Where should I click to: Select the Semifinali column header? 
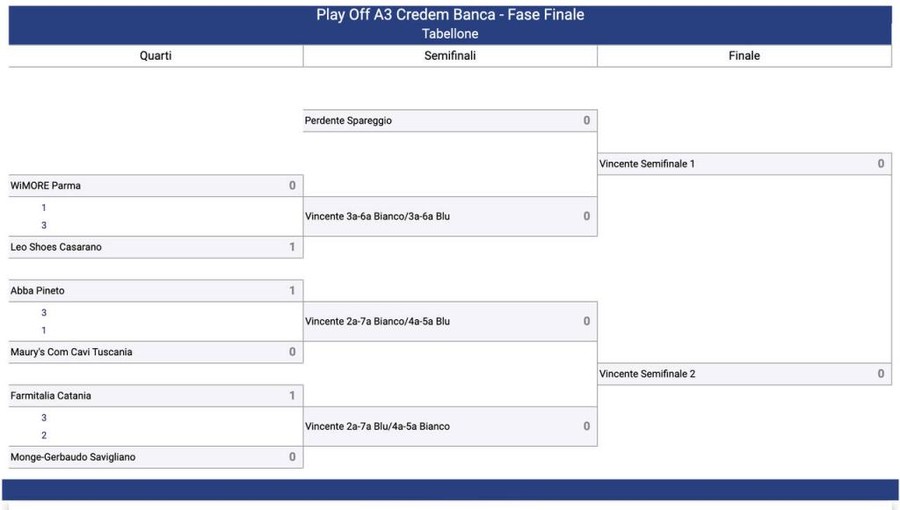coord(450,56)
